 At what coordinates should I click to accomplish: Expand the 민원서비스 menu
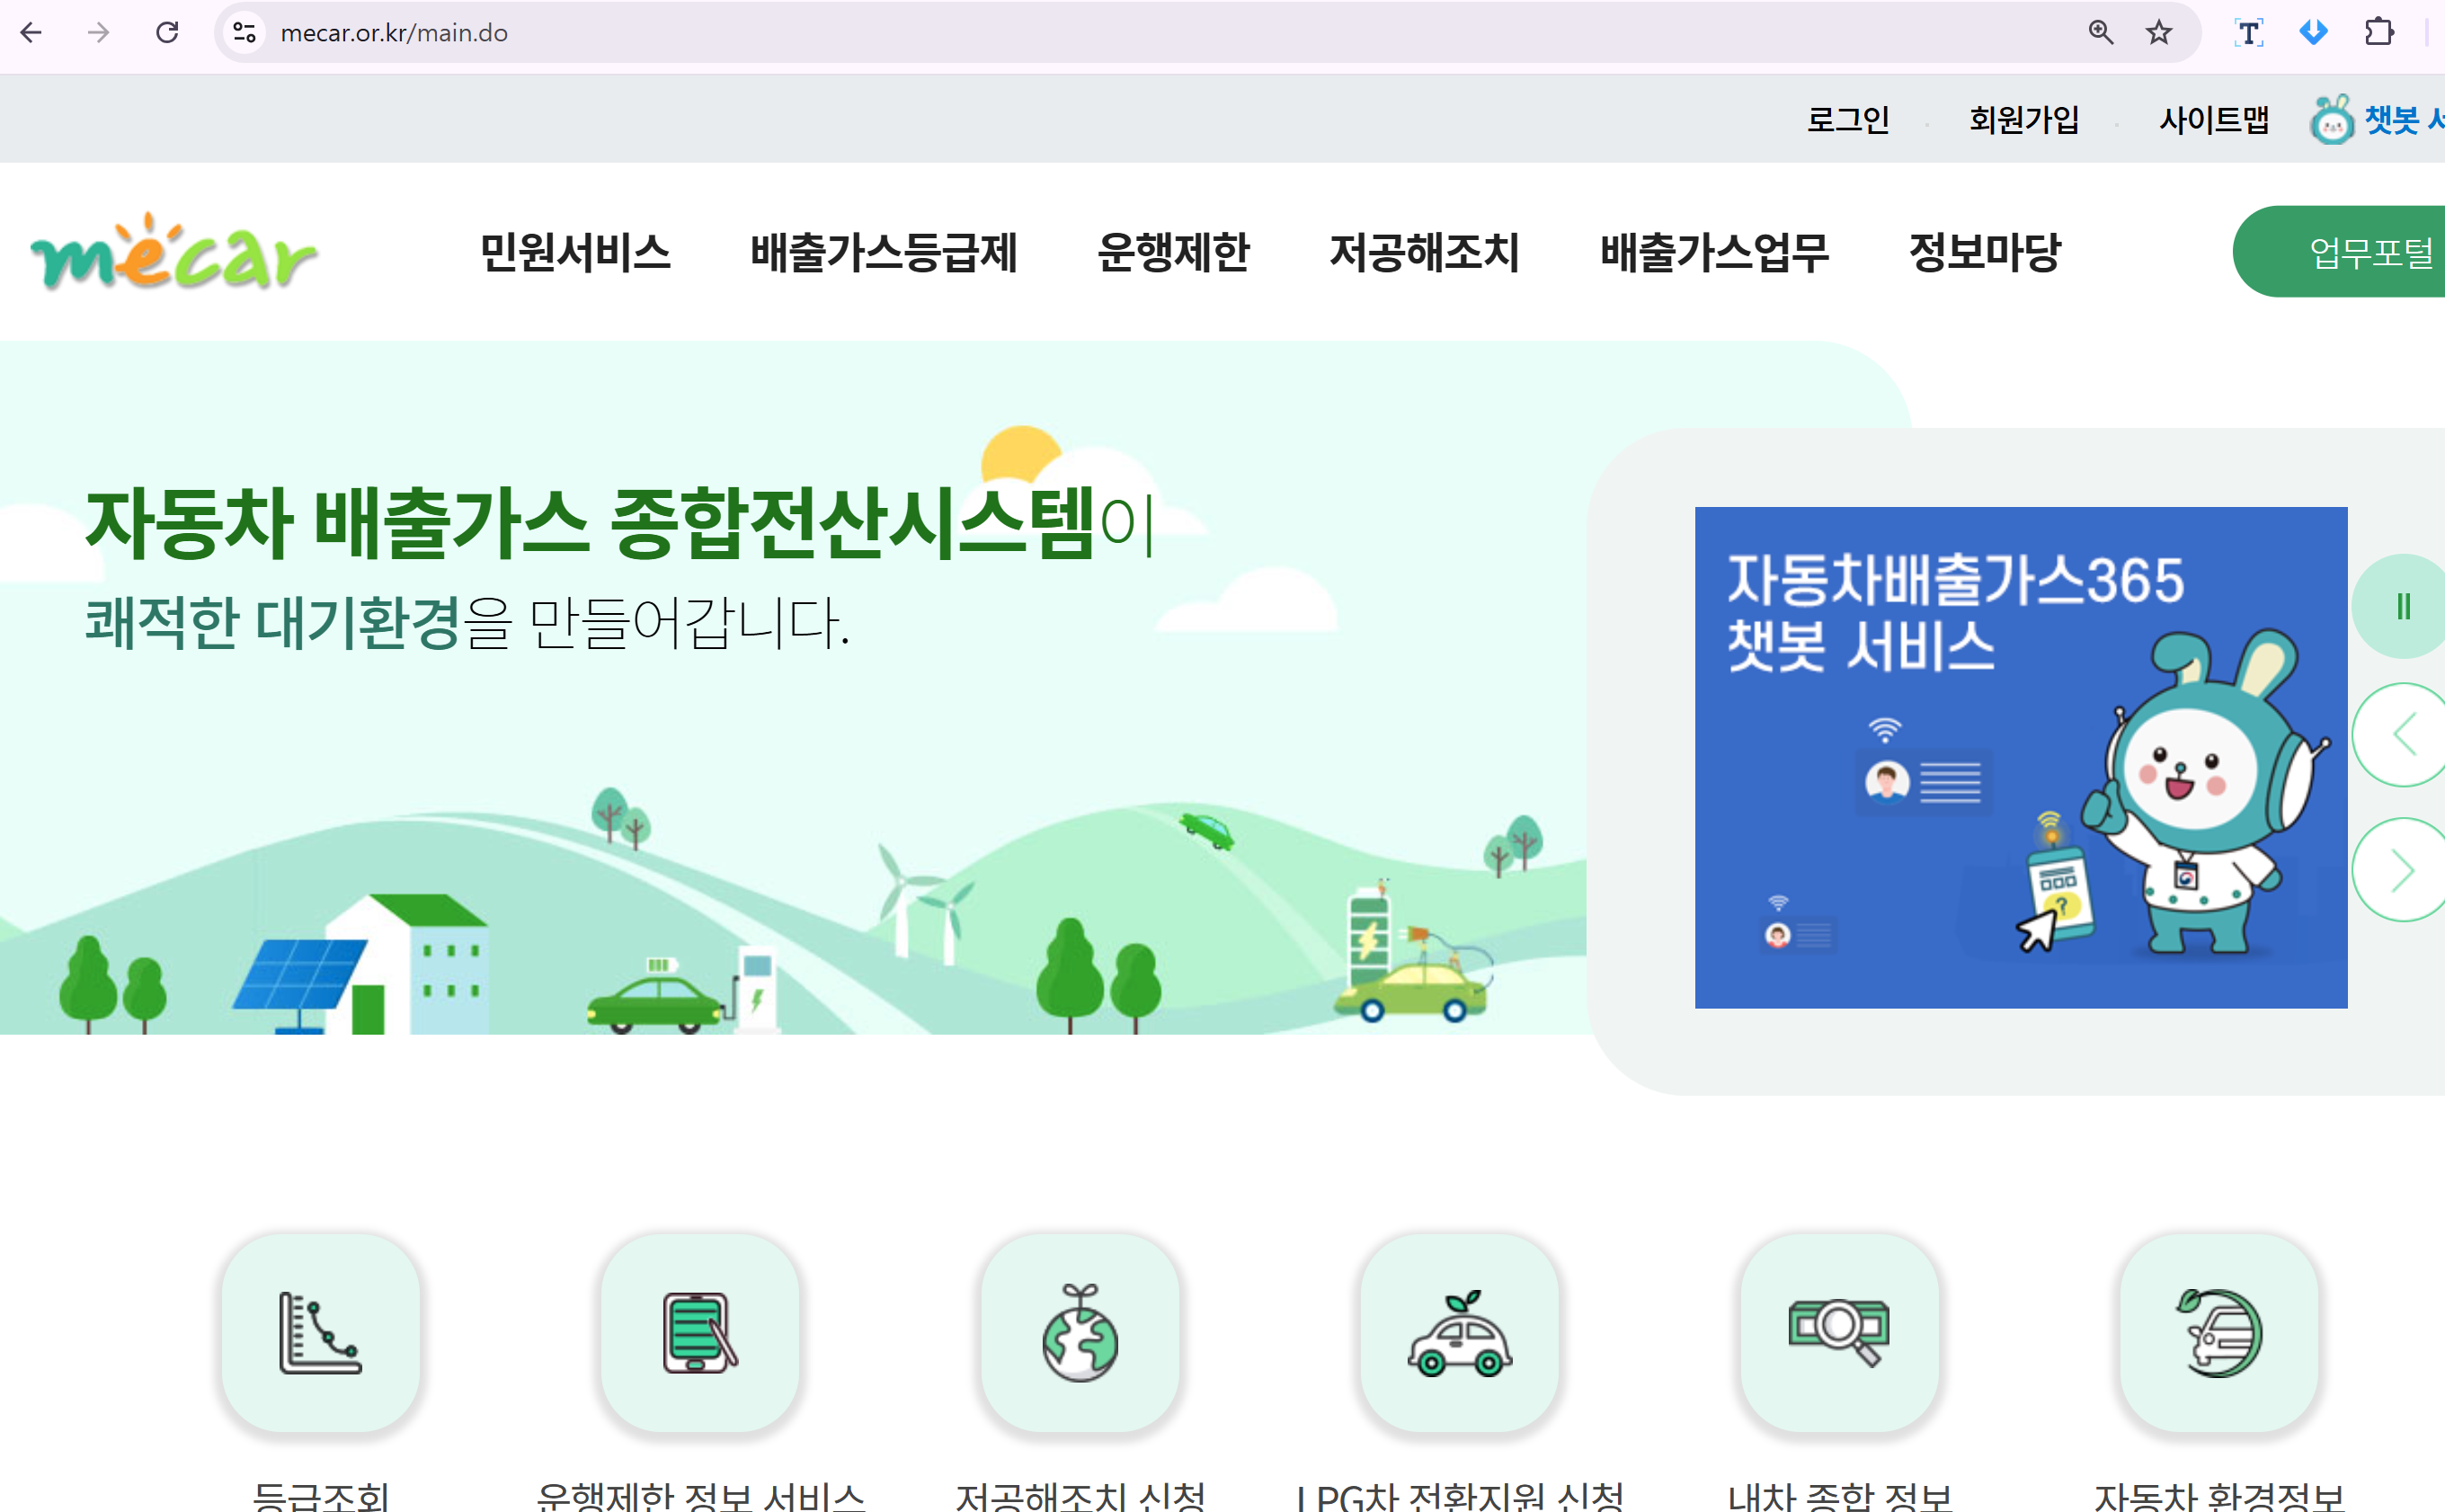575,252
